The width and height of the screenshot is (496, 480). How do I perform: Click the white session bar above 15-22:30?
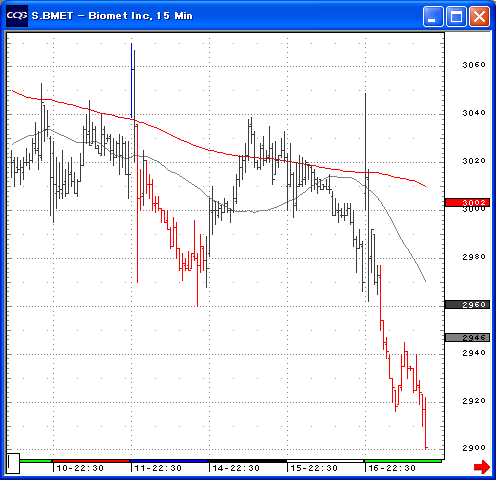(x=325, y=461)
